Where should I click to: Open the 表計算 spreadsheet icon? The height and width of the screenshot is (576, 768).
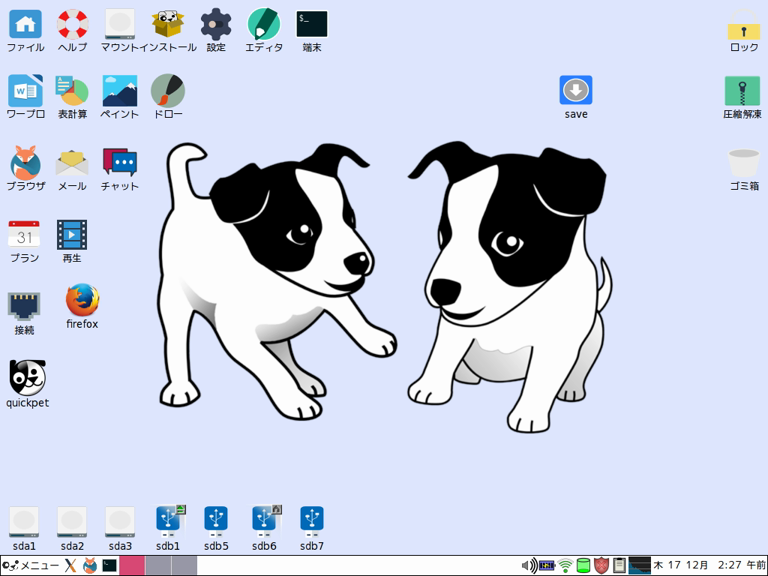pyautogui.click(x=72, y=91)
